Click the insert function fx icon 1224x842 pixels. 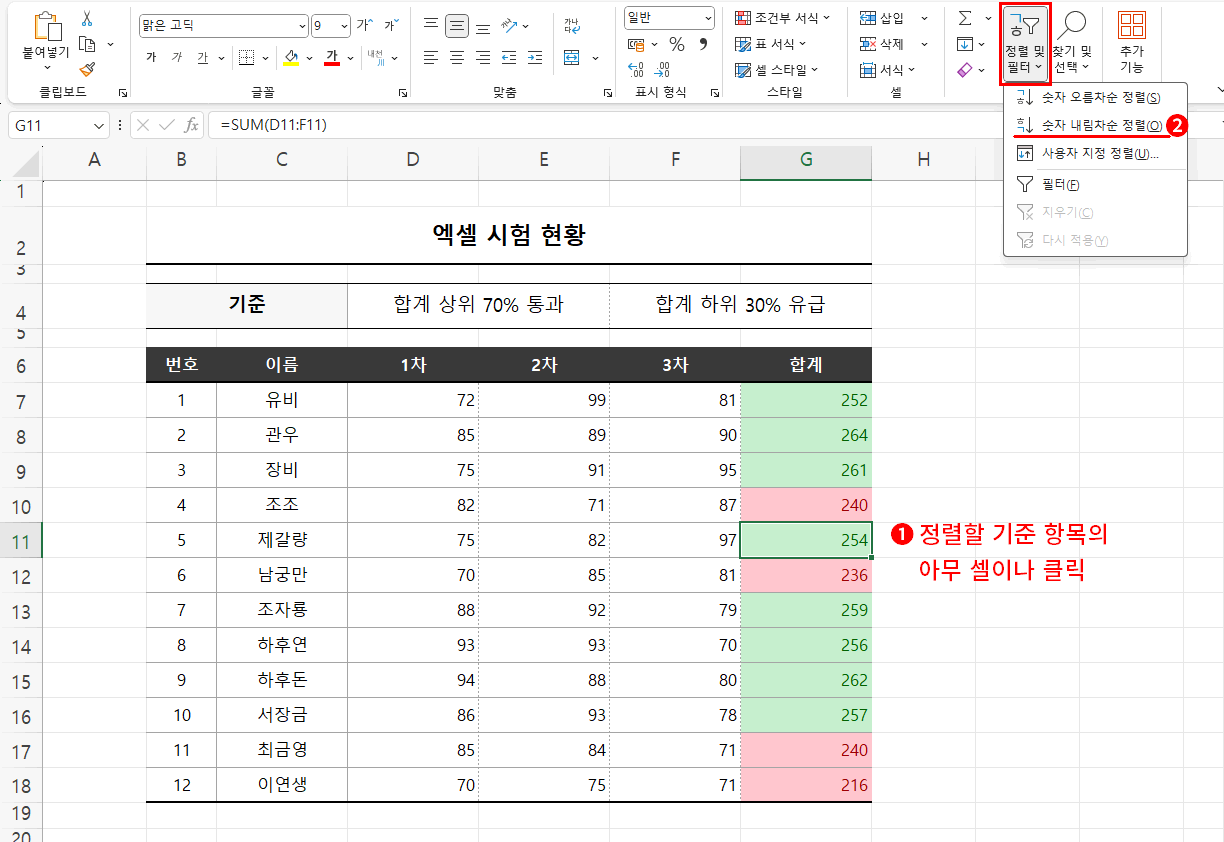pyautogui.click(x=191, y=125)
